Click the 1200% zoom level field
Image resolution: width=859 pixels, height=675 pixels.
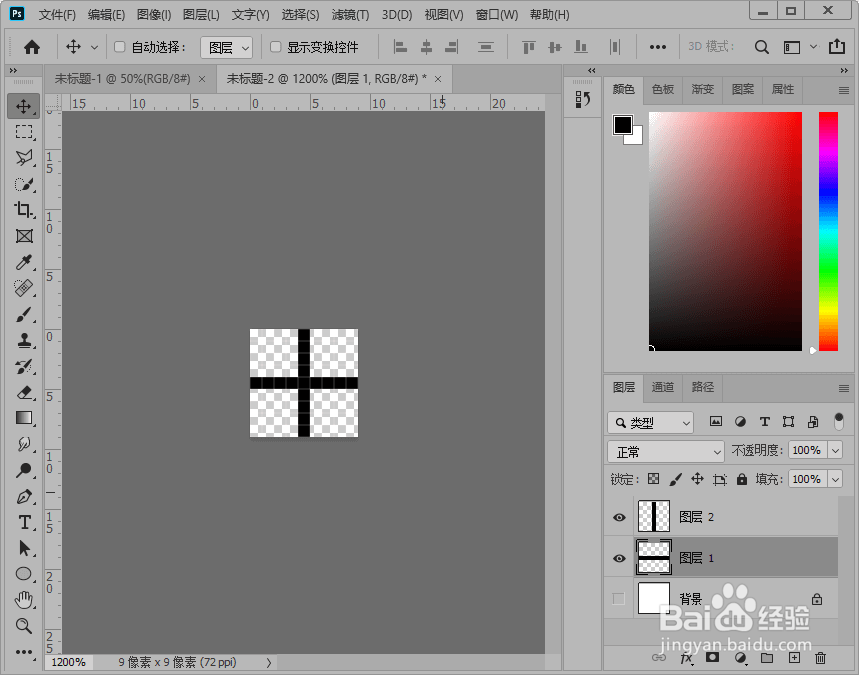[68, 662]
